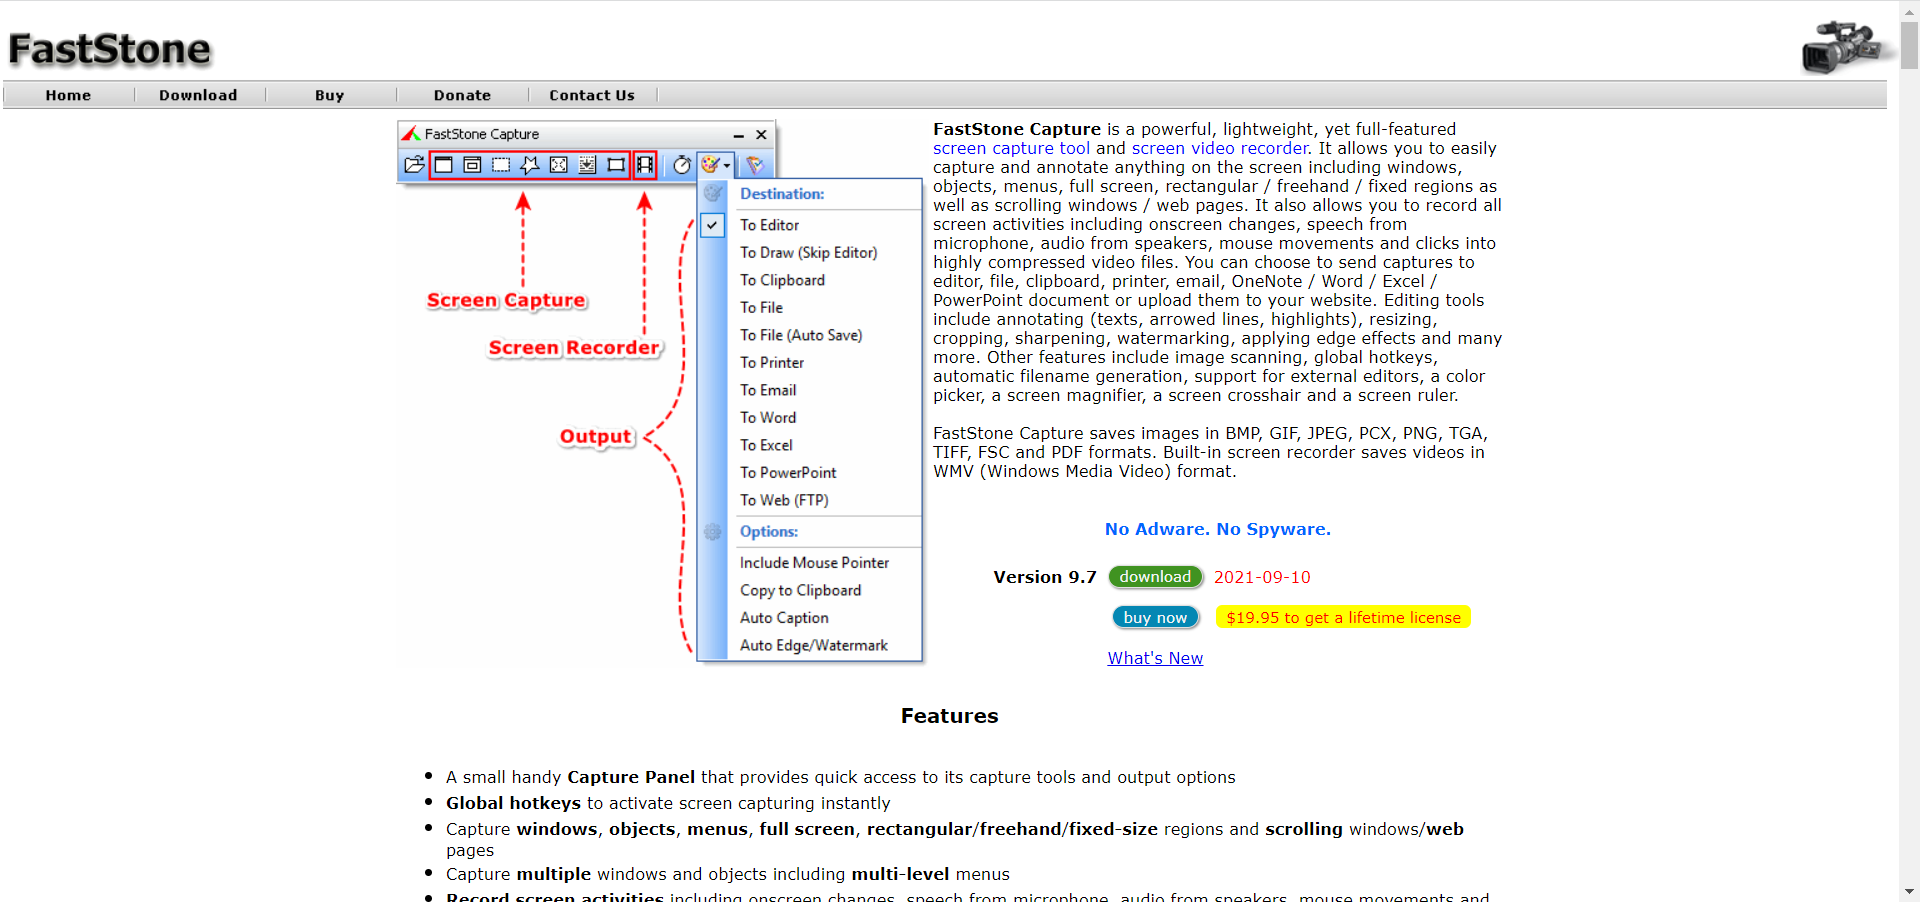1920x902 pixels.
Task: Toggle Include Mouse Pointer option
Action: (814, 563)
